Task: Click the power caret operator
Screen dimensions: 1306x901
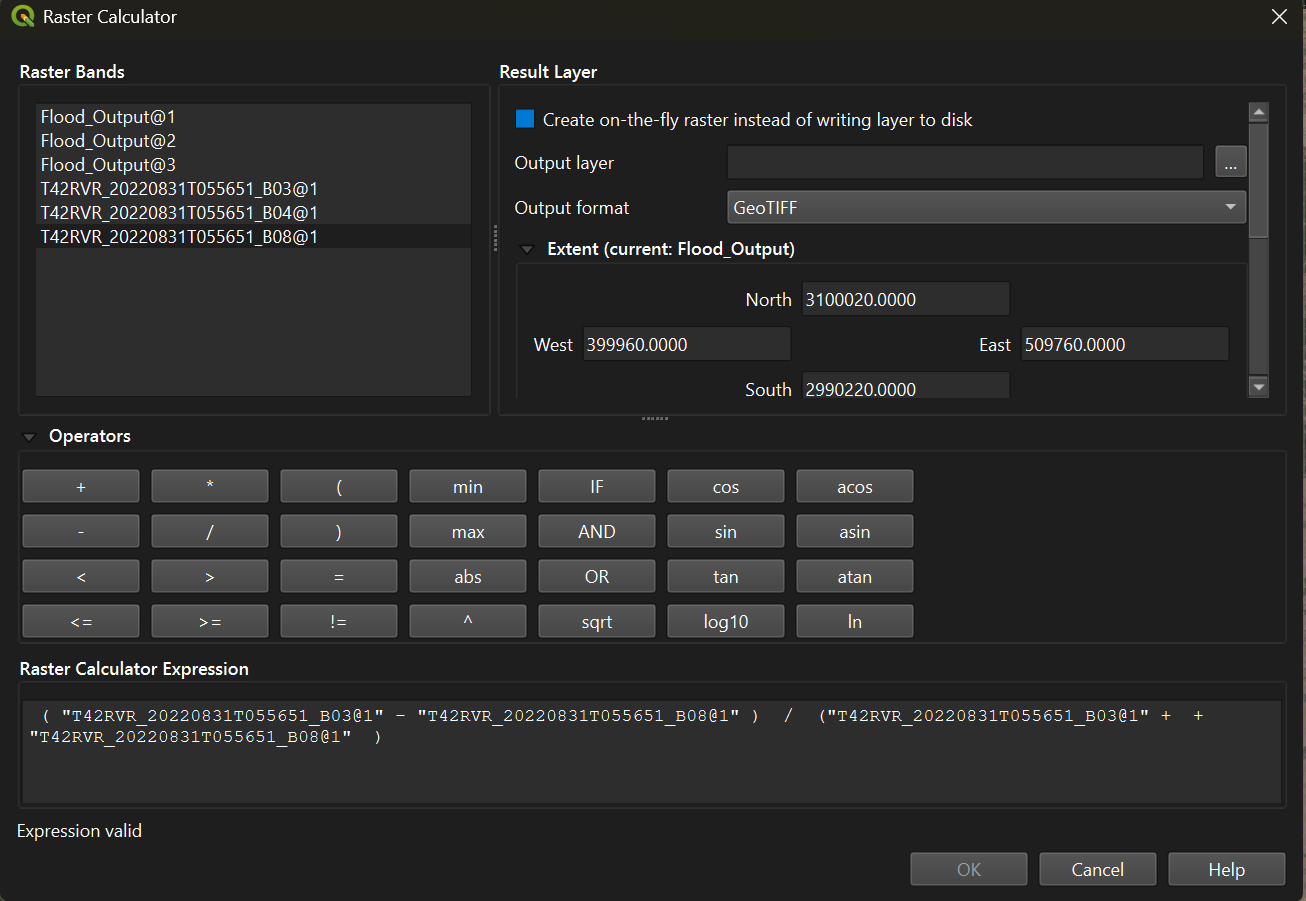Action: [x=468, y=622]
